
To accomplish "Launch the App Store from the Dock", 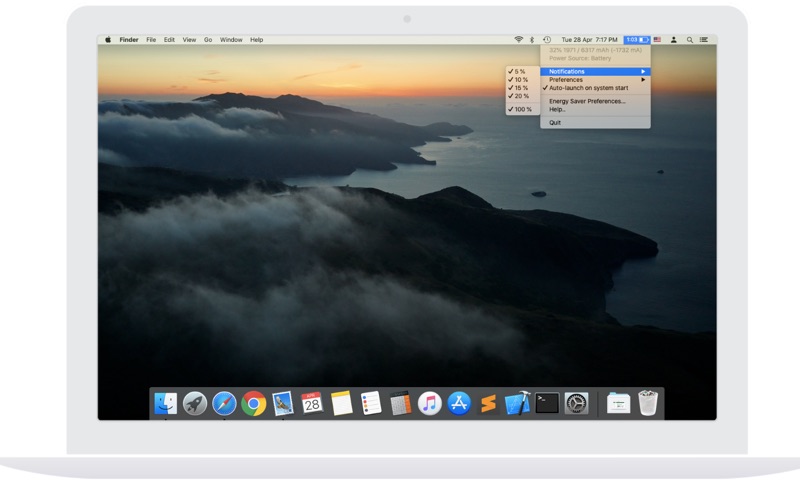I will tap(459, 403).
